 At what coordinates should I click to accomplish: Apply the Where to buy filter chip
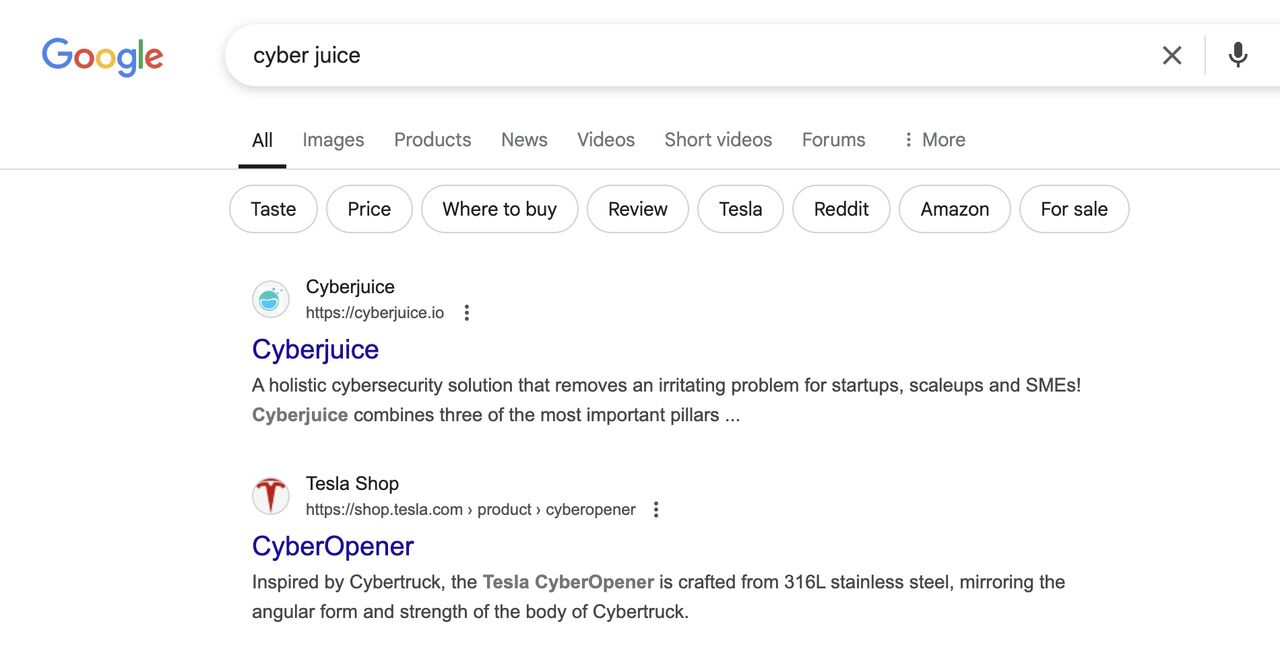pos(499,209)
